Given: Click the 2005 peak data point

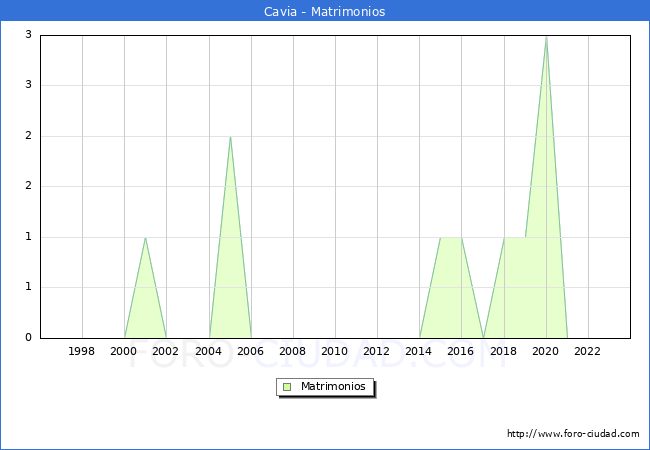Looking at the screenshot, I should 230,137.
